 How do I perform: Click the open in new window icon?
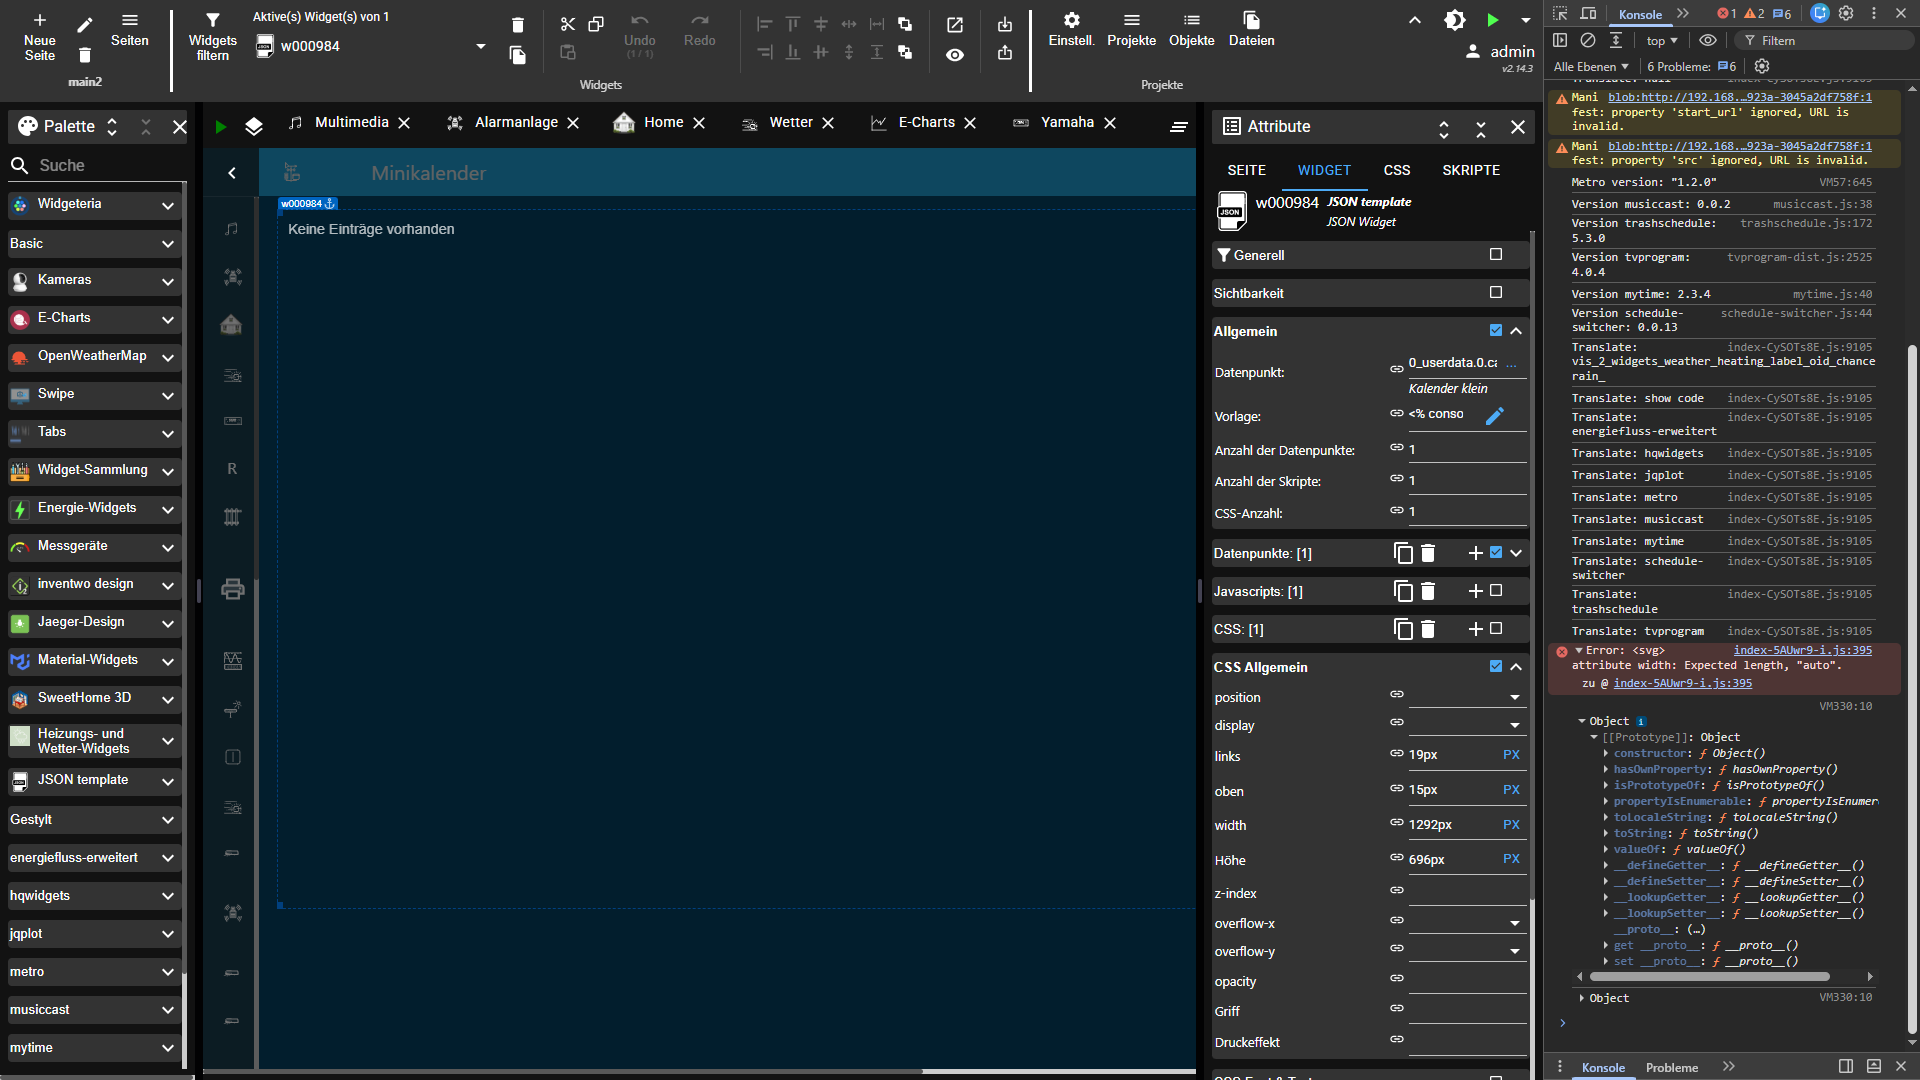(x=955, y=24)
